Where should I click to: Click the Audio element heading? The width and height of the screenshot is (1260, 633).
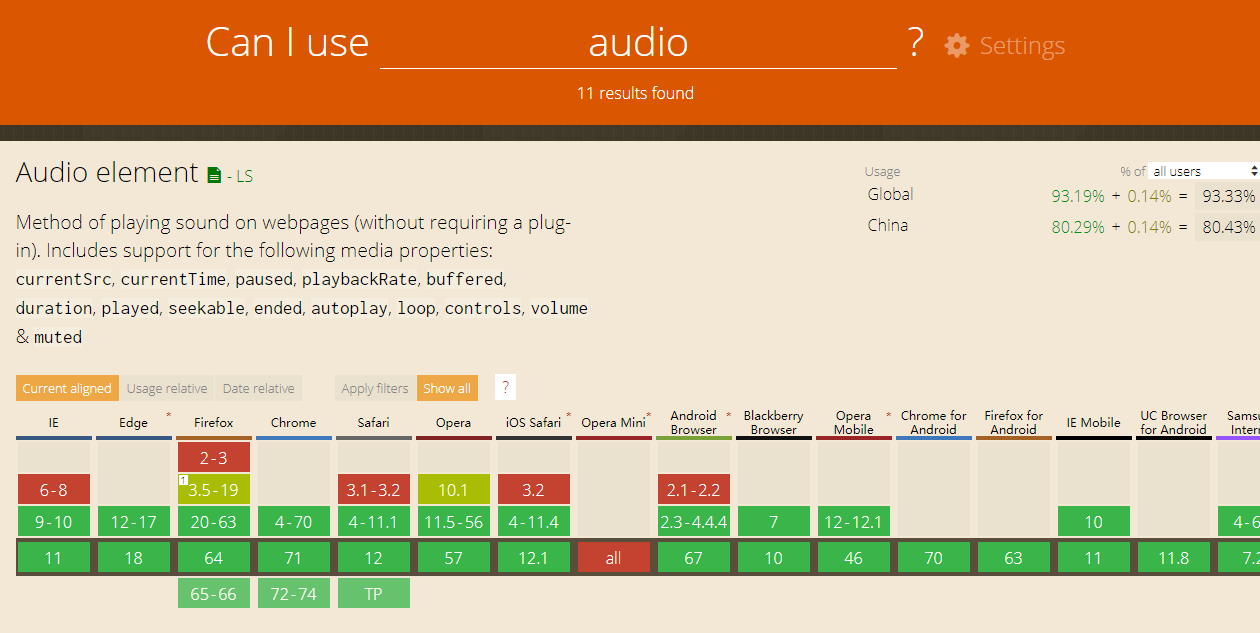(x=107, y=172)
